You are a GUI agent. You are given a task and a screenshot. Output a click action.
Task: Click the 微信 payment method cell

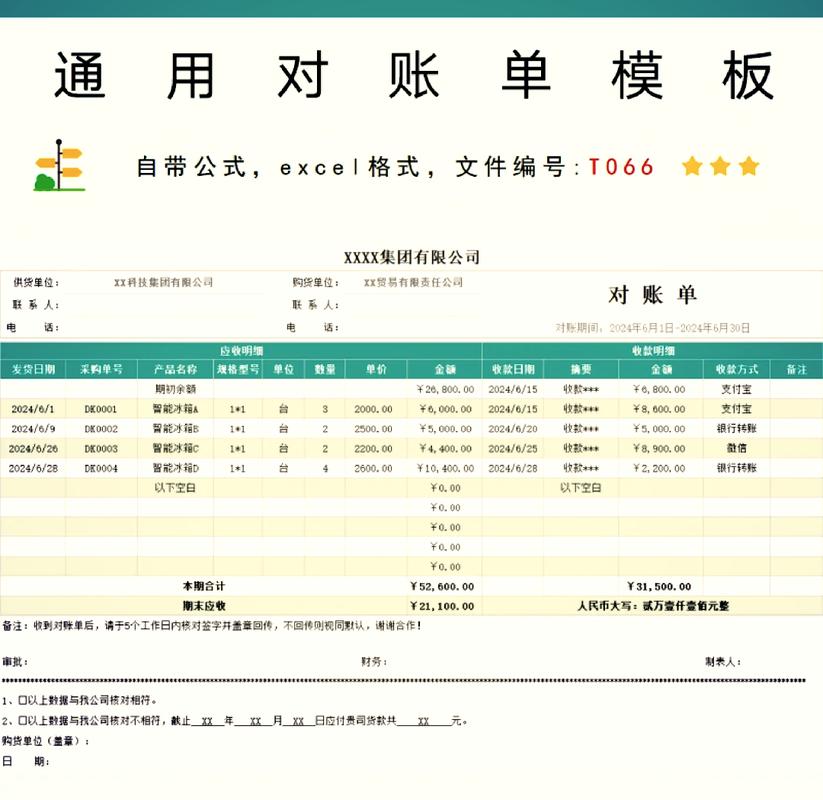click(736, 449)
